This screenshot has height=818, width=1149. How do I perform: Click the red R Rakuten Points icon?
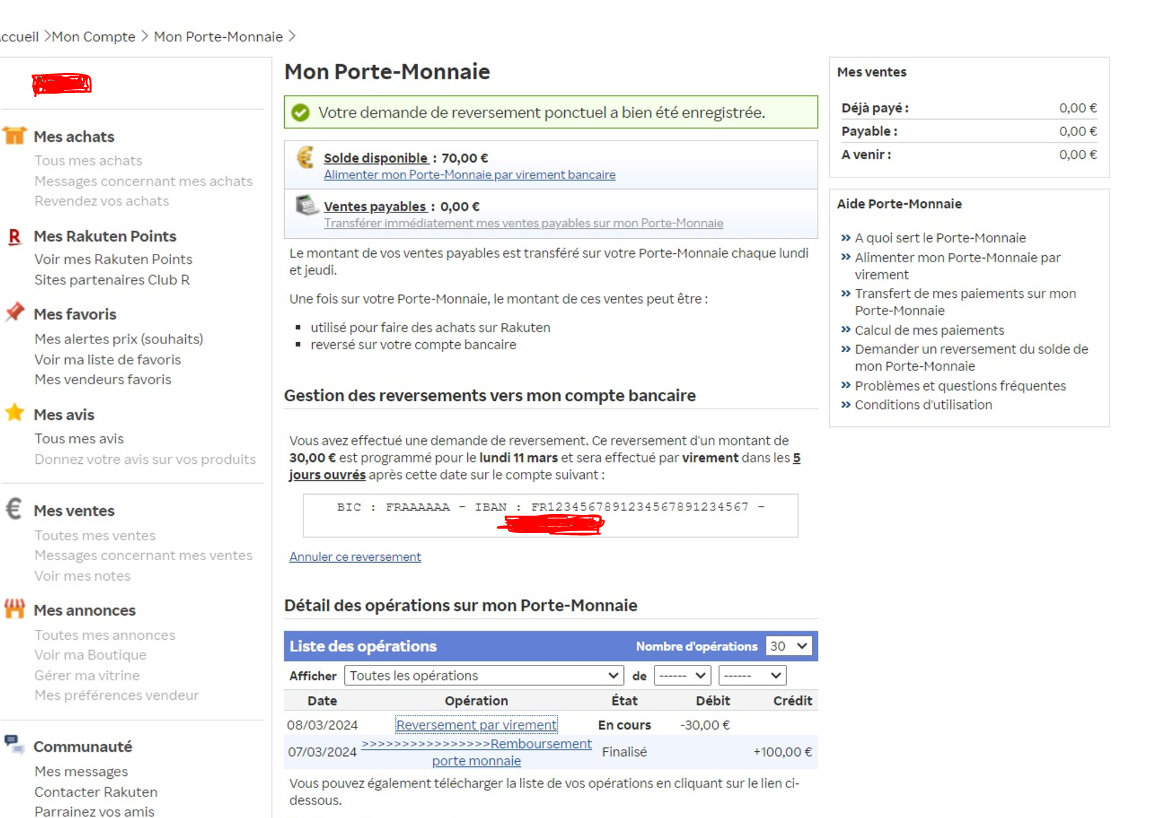coord(14,237)
